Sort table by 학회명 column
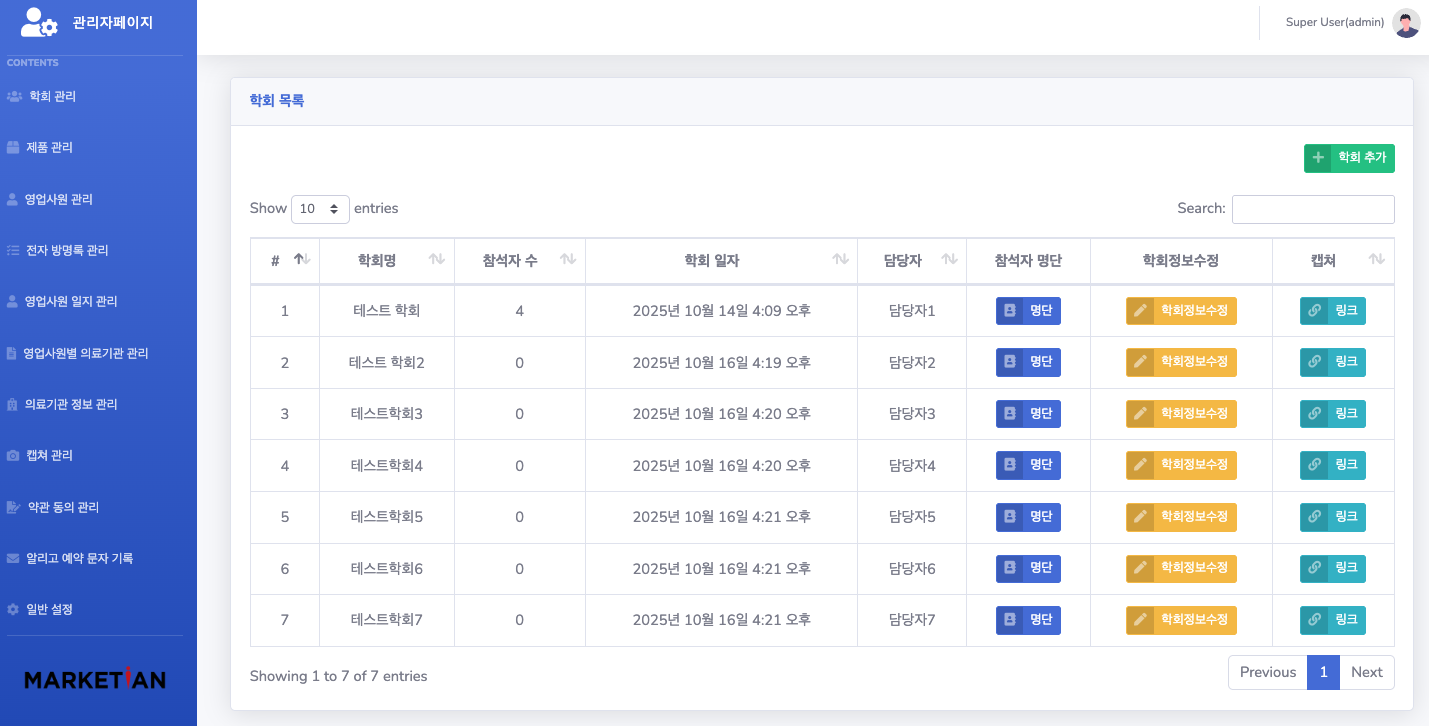 click(386, 261)
